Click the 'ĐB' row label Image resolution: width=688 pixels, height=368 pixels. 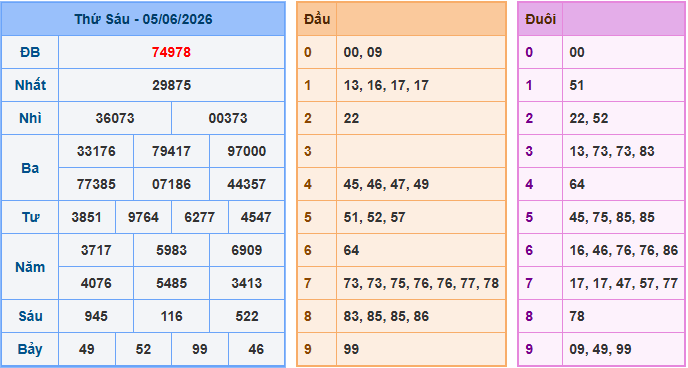pyautogui.click(x=30, y=52)
